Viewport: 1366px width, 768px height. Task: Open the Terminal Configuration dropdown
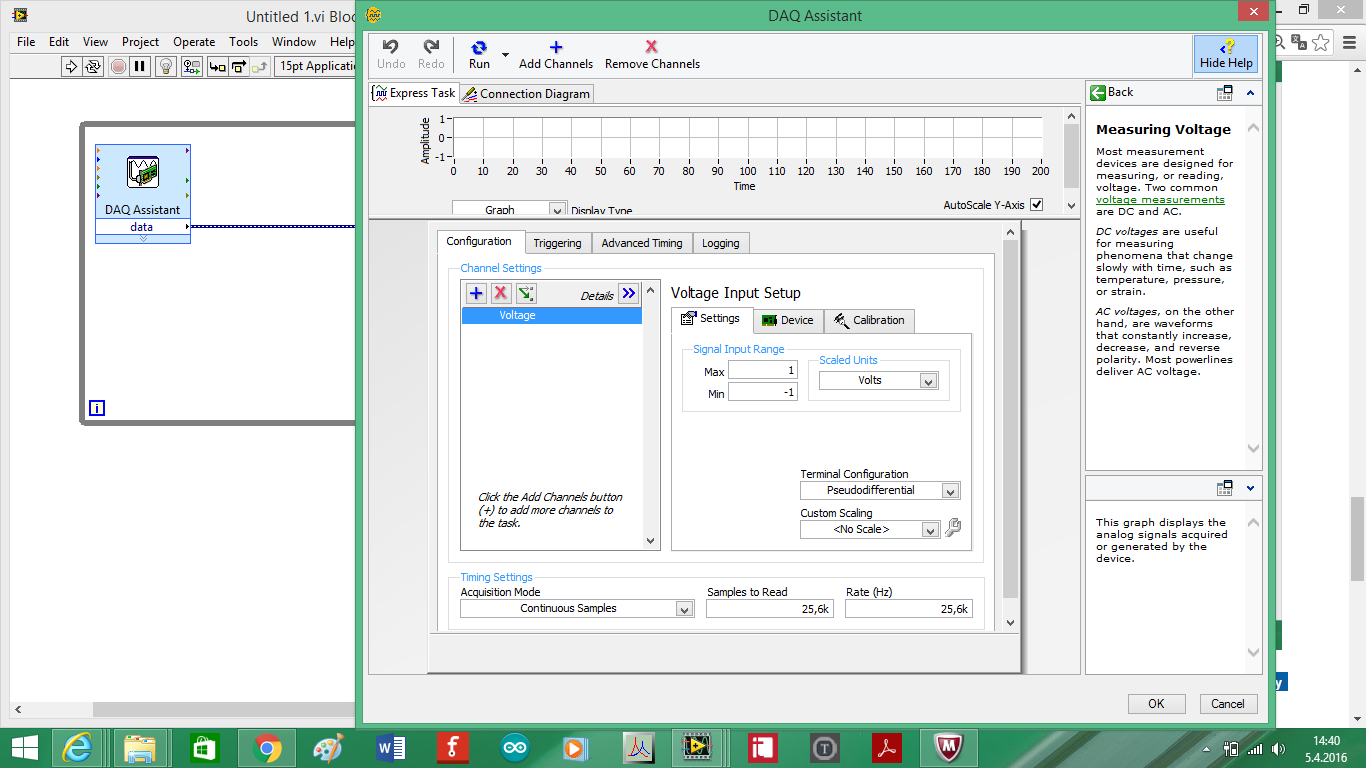[x=879, y=491]
